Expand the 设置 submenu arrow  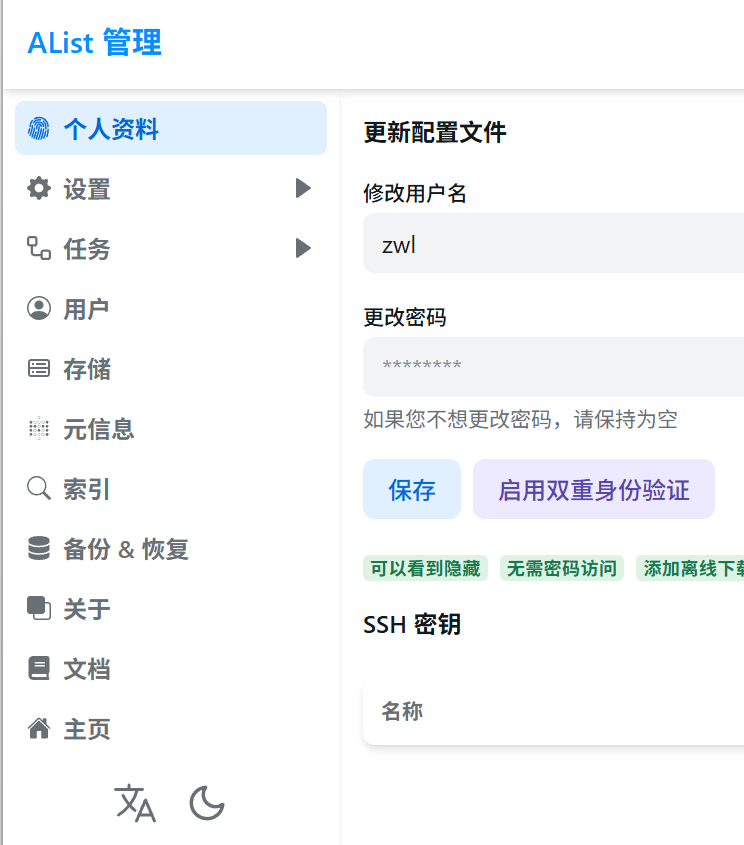(x=303, y=189)
